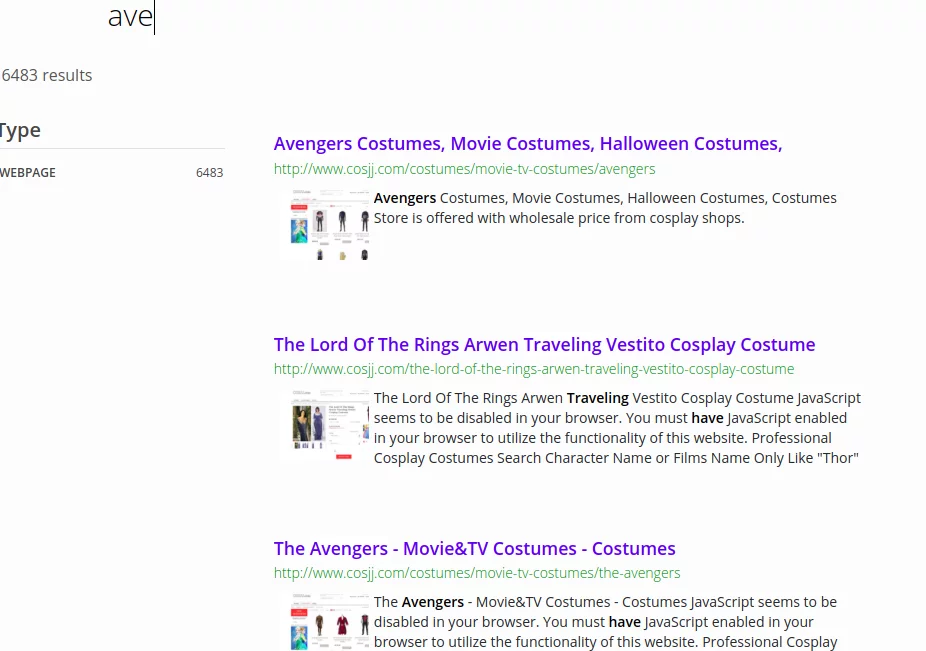Open "Avengers Costumes, Movie Costumes, Halloween Costumes" result
Screen dimensions: 926x651
[527, 144]
